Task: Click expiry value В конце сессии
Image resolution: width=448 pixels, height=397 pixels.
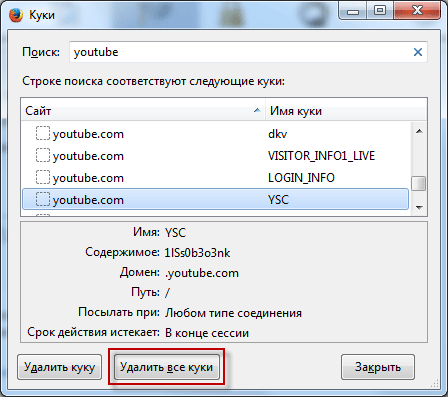Action: tap(207, 333)
